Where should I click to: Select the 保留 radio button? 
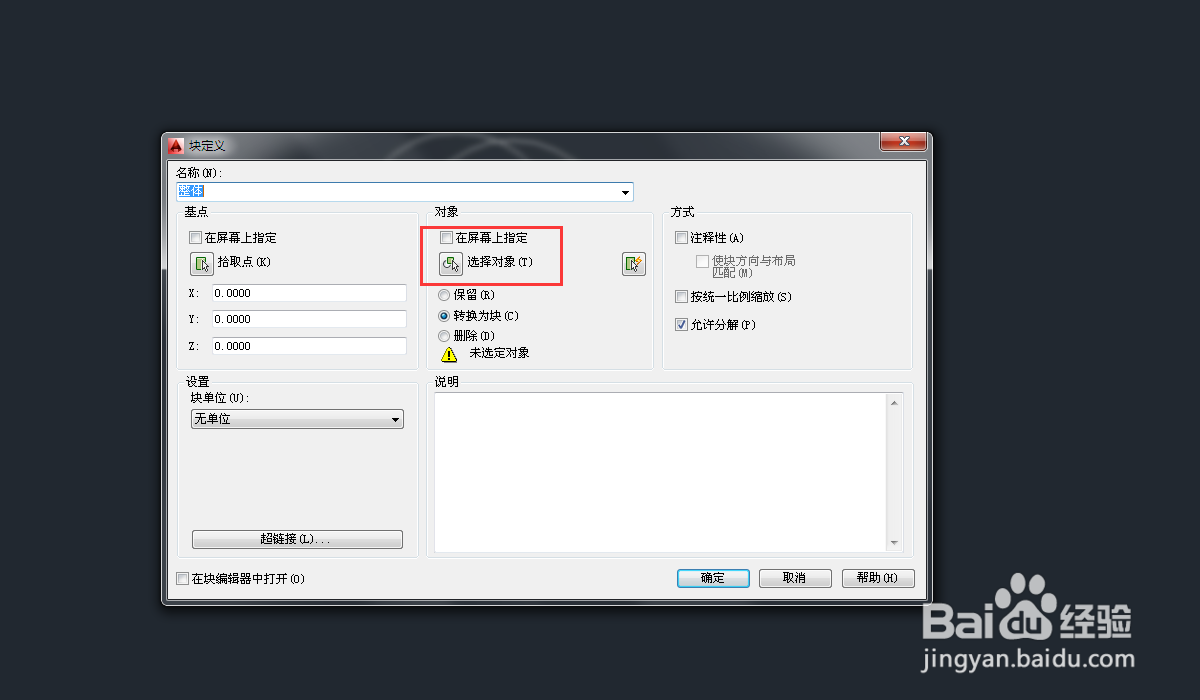[444, 295]
